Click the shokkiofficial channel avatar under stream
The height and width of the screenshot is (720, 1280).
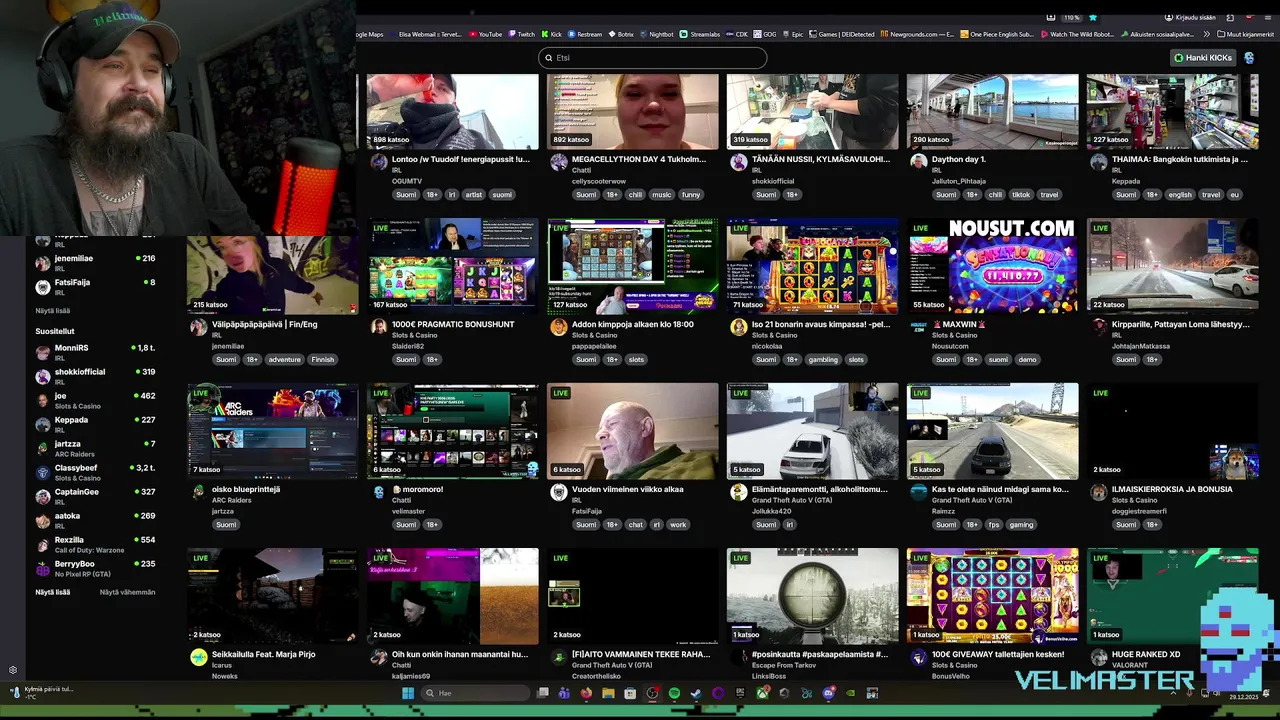click(x=738, y=162)
